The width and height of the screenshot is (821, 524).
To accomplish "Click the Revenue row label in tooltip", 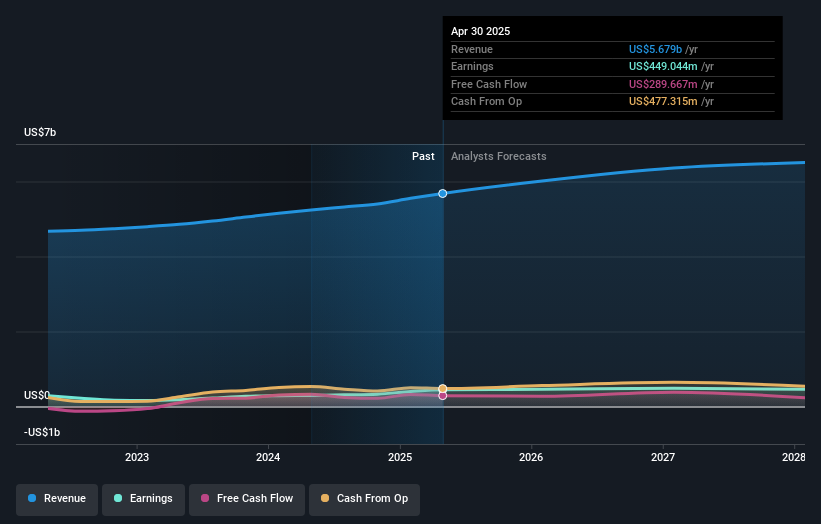I will [472, 49].
